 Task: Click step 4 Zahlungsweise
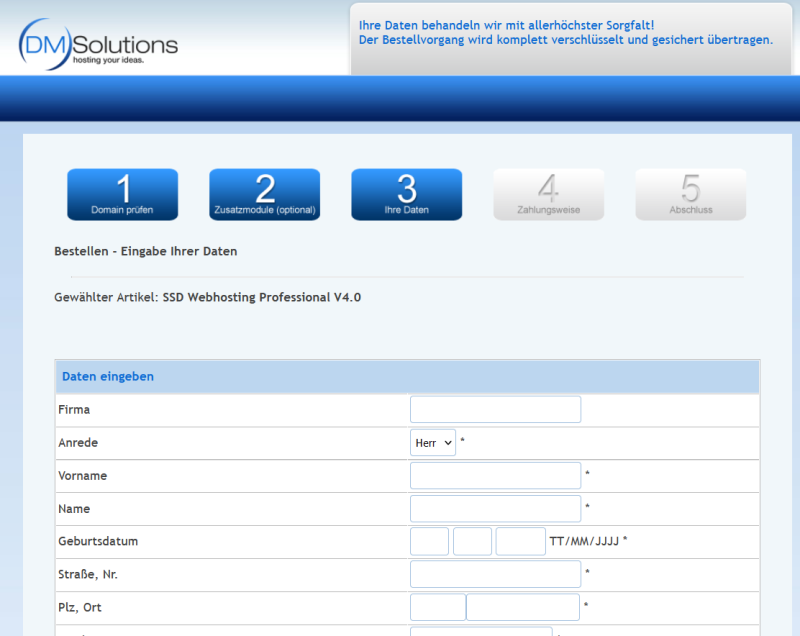(548, 194)
